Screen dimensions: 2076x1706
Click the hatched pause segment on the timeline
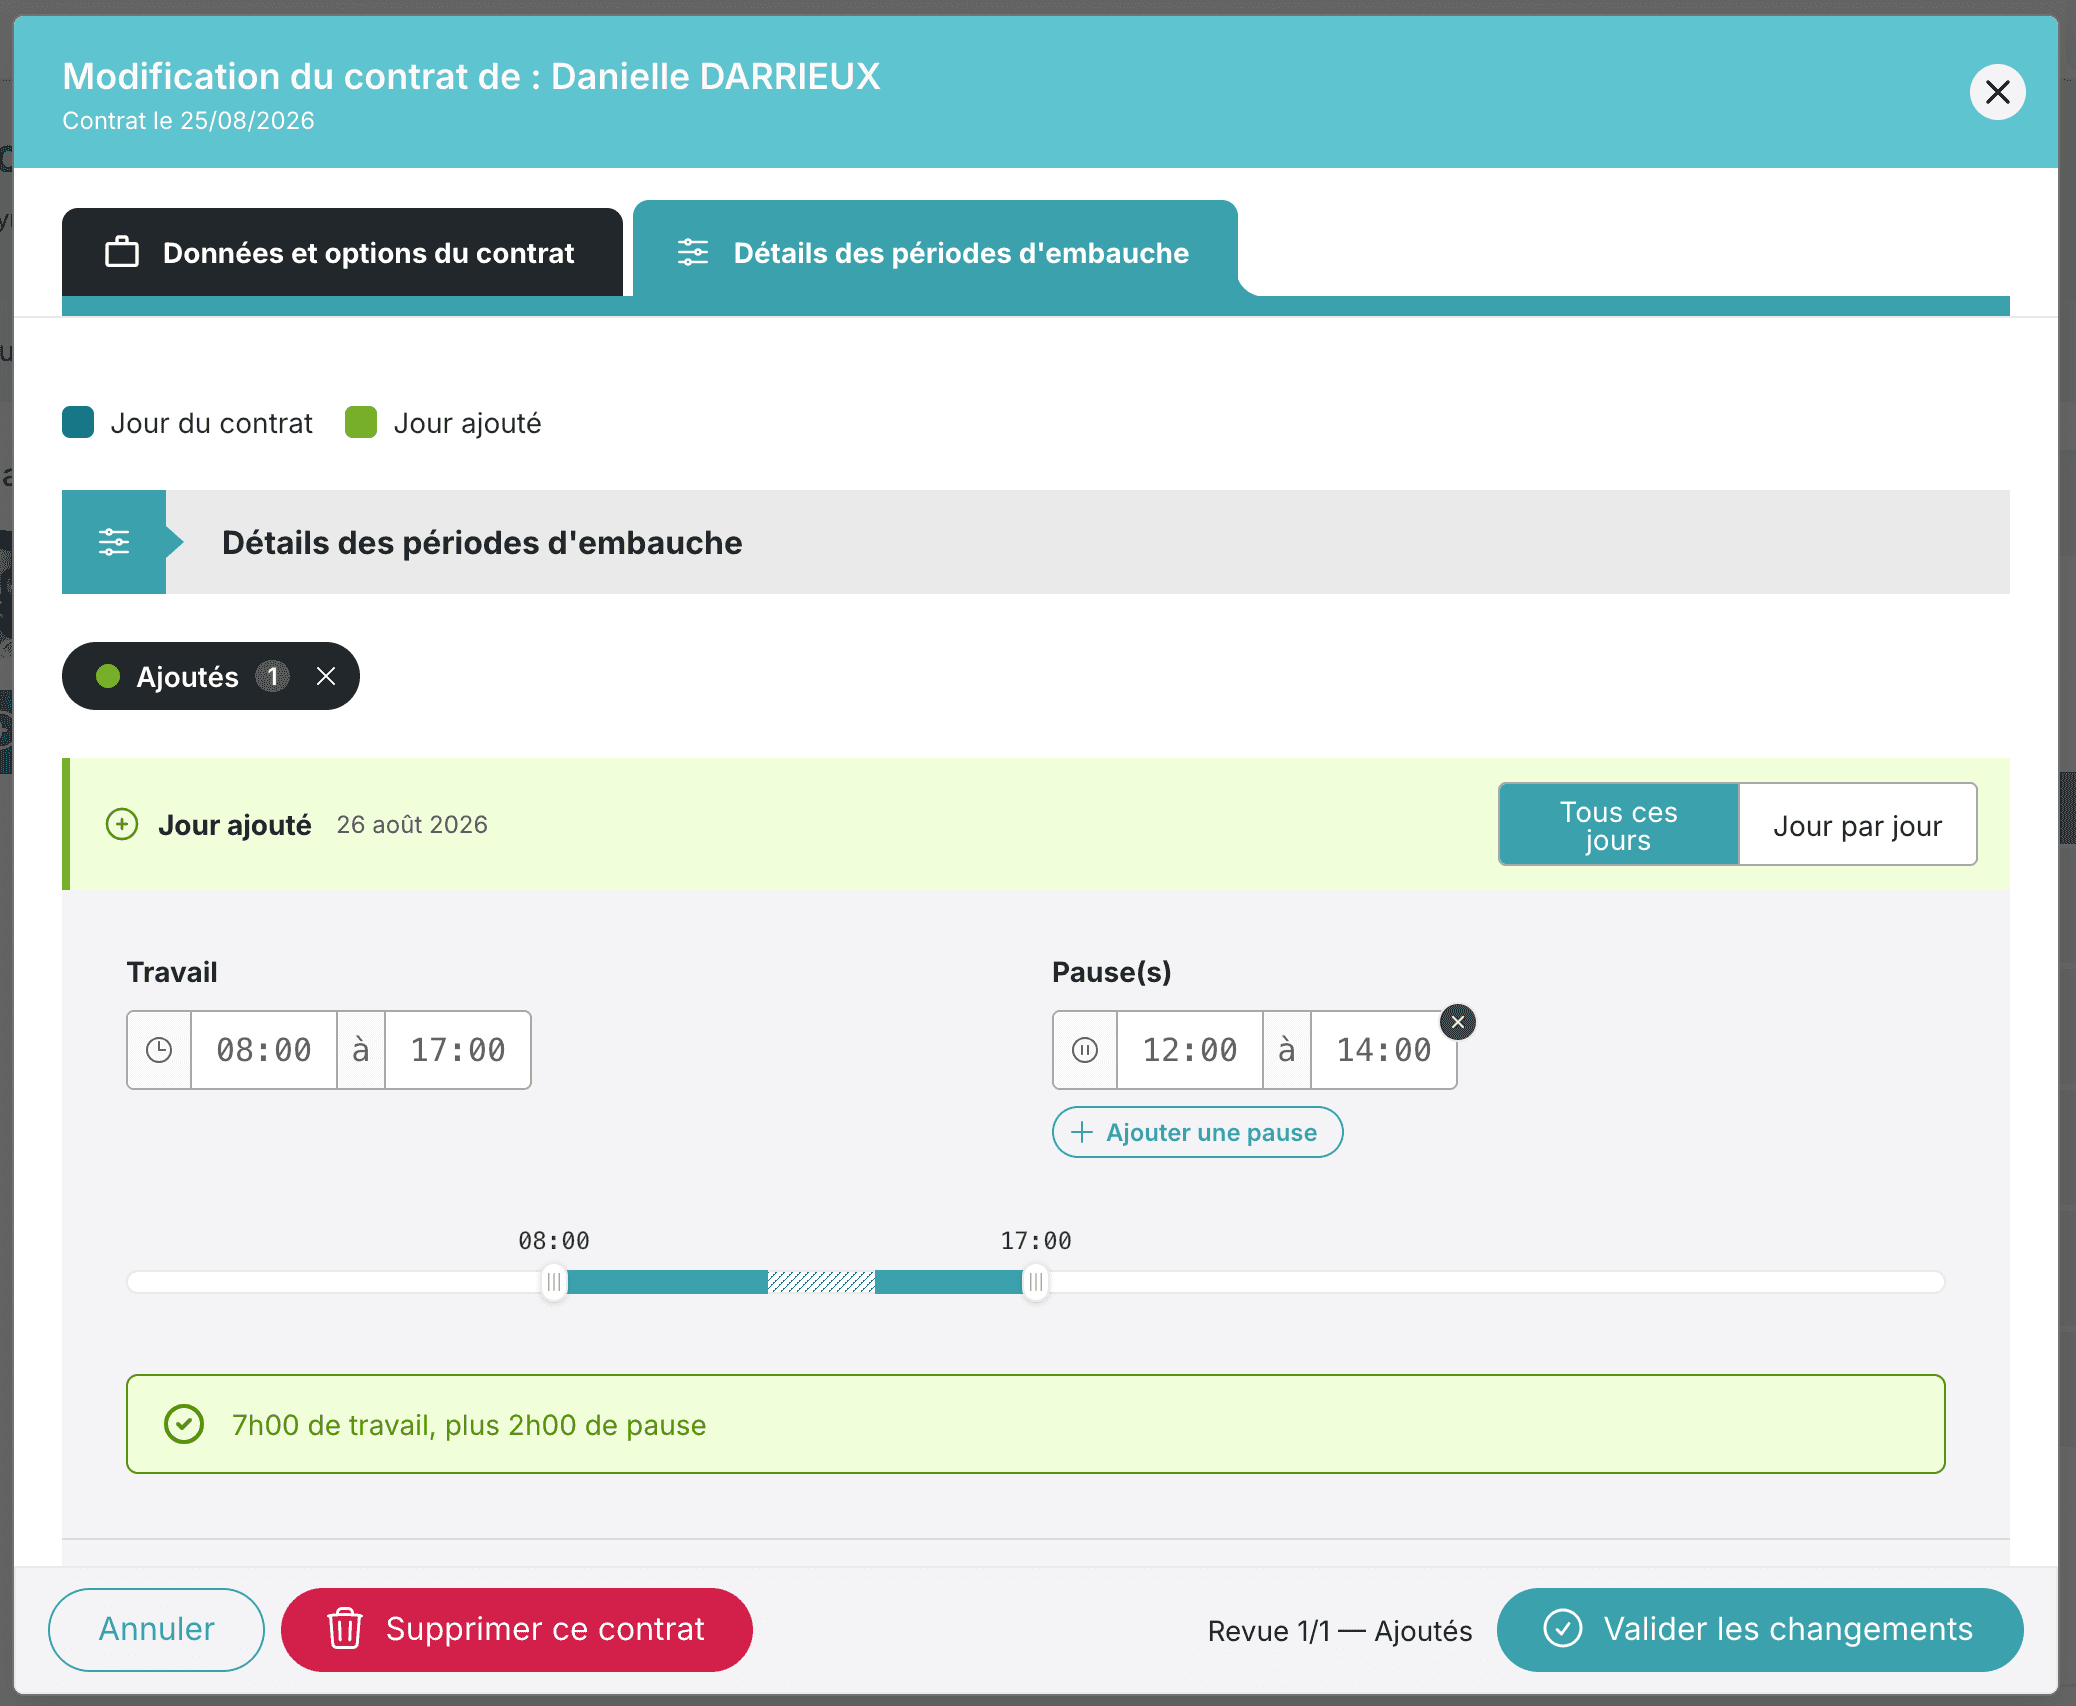tap(821, 1282)
